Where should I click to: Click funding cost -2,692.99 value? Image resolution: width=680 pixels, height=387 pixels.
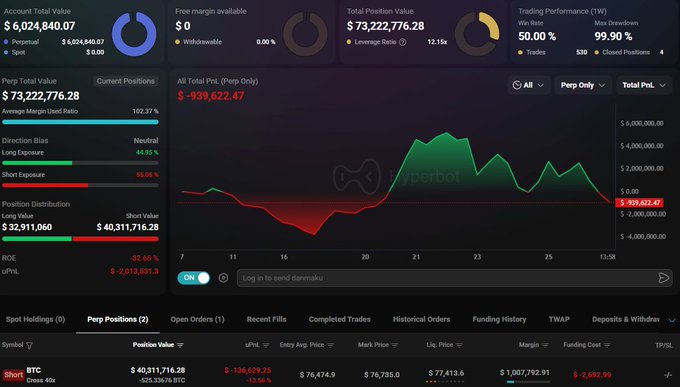pos(592,375)
